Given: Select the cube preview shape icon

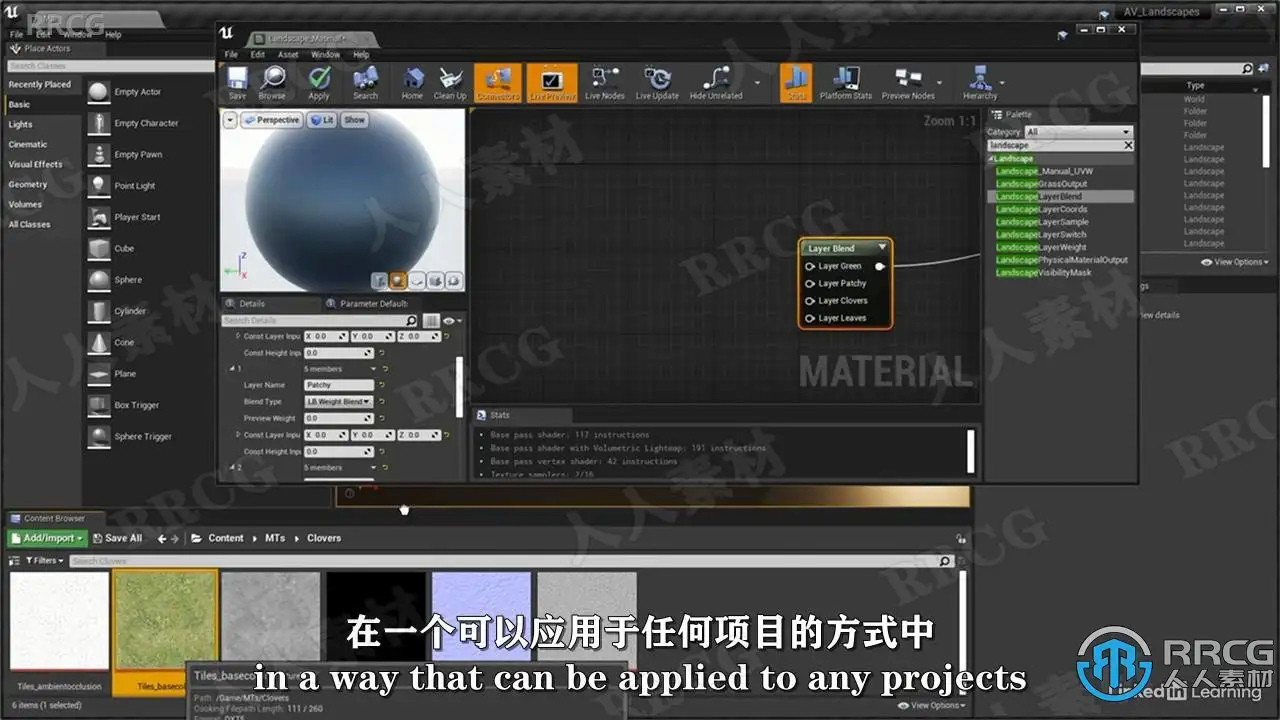Looking at the screenshot, I should (436, 281).
